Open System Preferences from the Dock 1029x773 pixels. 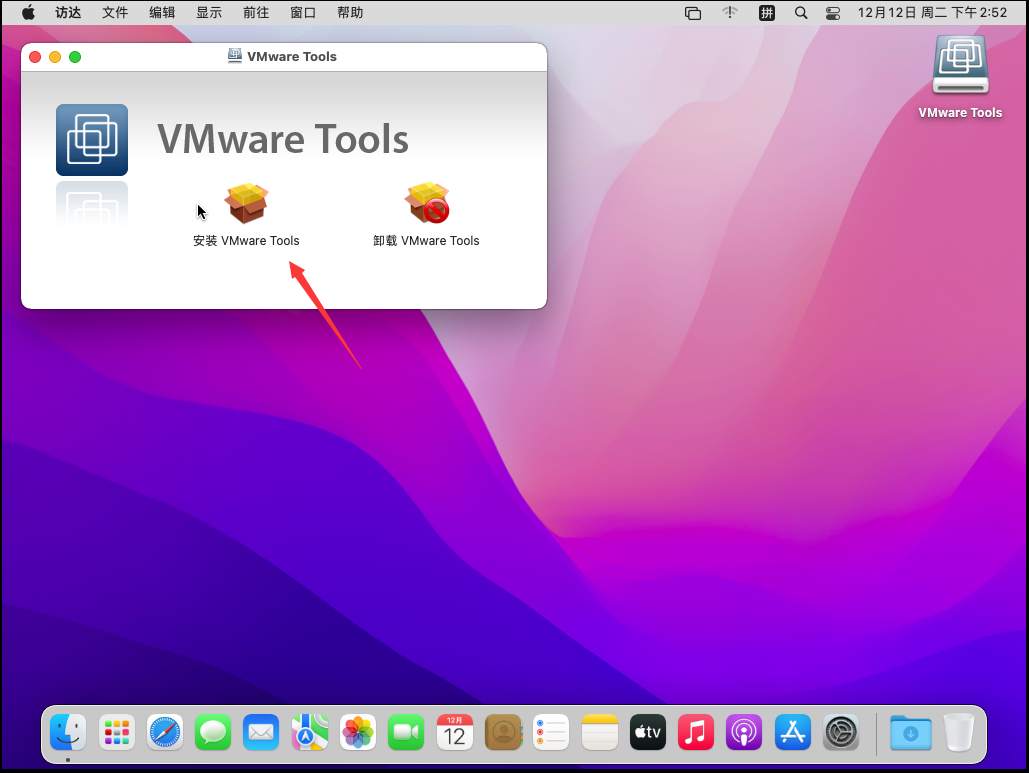click(841, 732)
